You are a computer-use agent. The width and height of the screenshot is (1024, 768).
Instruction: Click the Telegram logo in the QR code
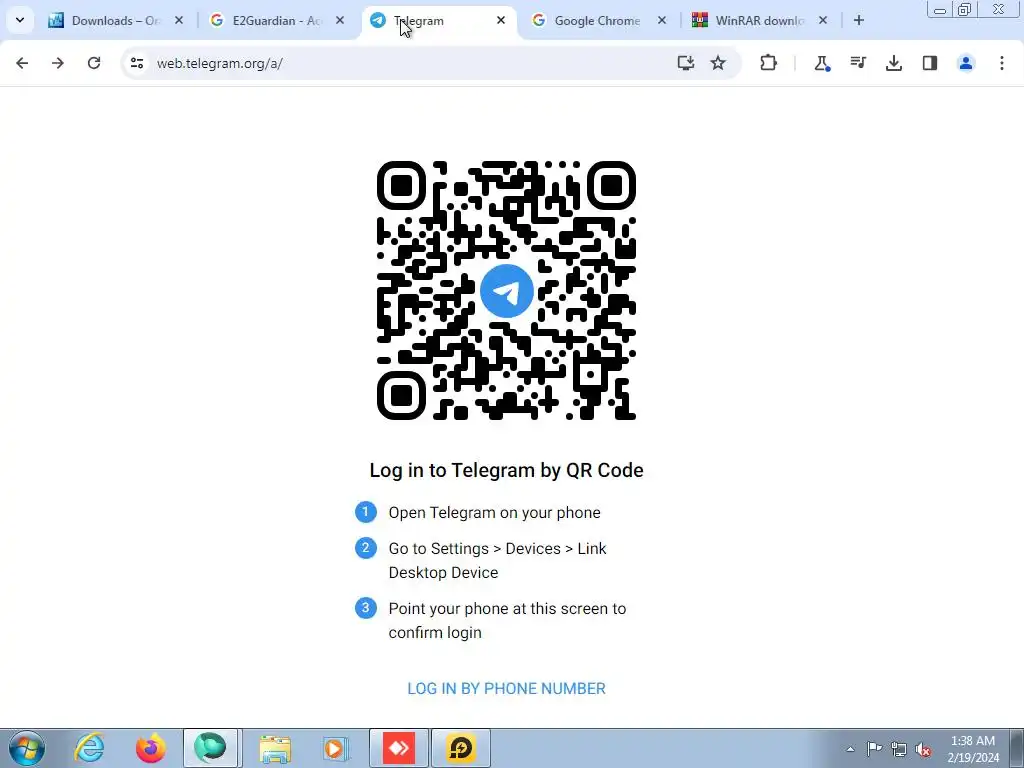point(506,291)
